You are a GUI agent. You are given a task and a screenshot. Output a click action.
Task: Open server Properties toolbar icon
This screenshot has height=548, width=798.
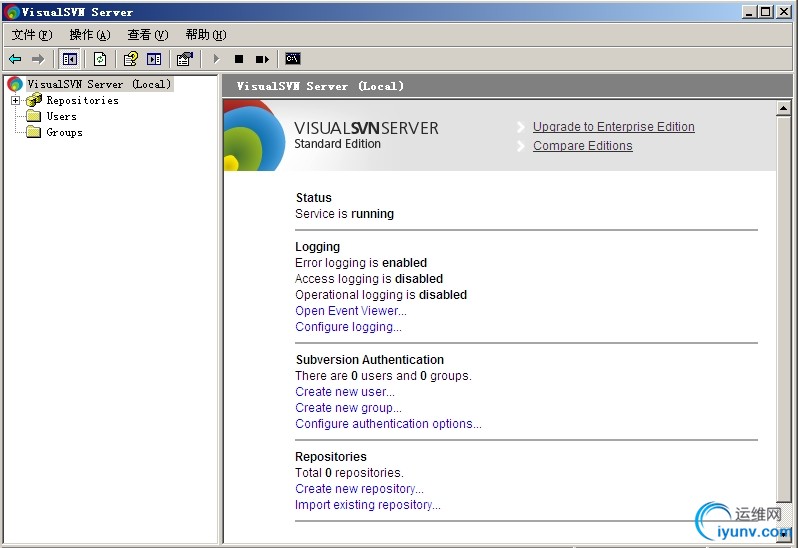click(x=185, y=59)
